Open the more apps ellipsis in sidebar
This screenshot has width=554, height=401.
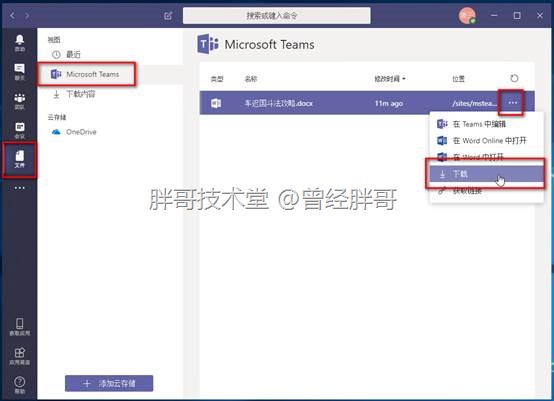19,188
